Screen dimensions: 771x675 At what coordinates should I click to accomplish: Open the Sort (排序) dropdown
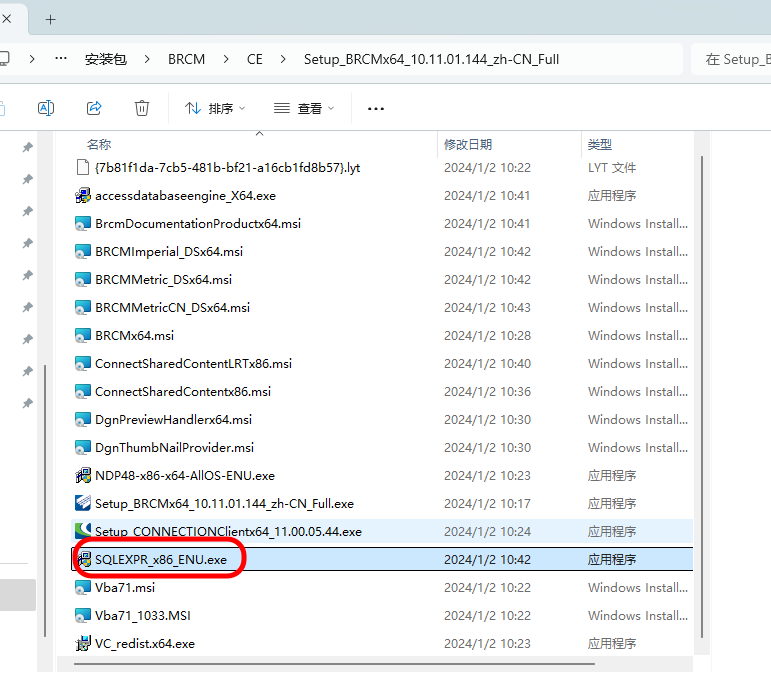215,108
